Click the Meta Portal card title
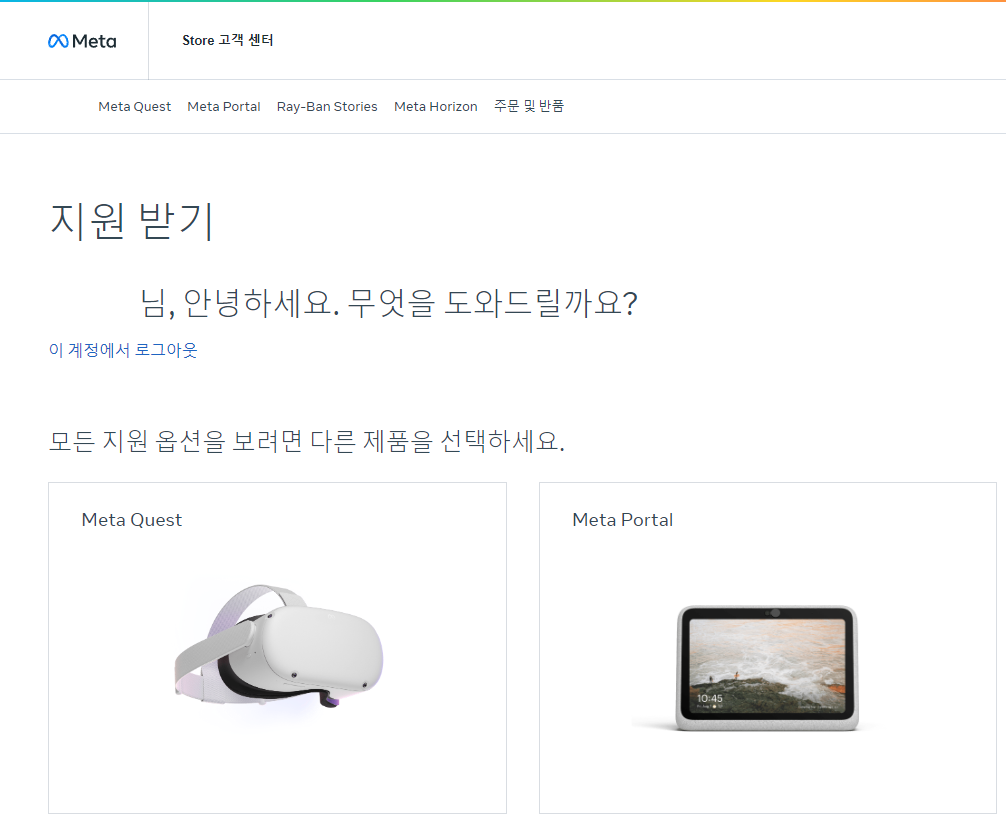This screenshot has height=832, width=1006. pyautogui.click(x=622, y=520)
